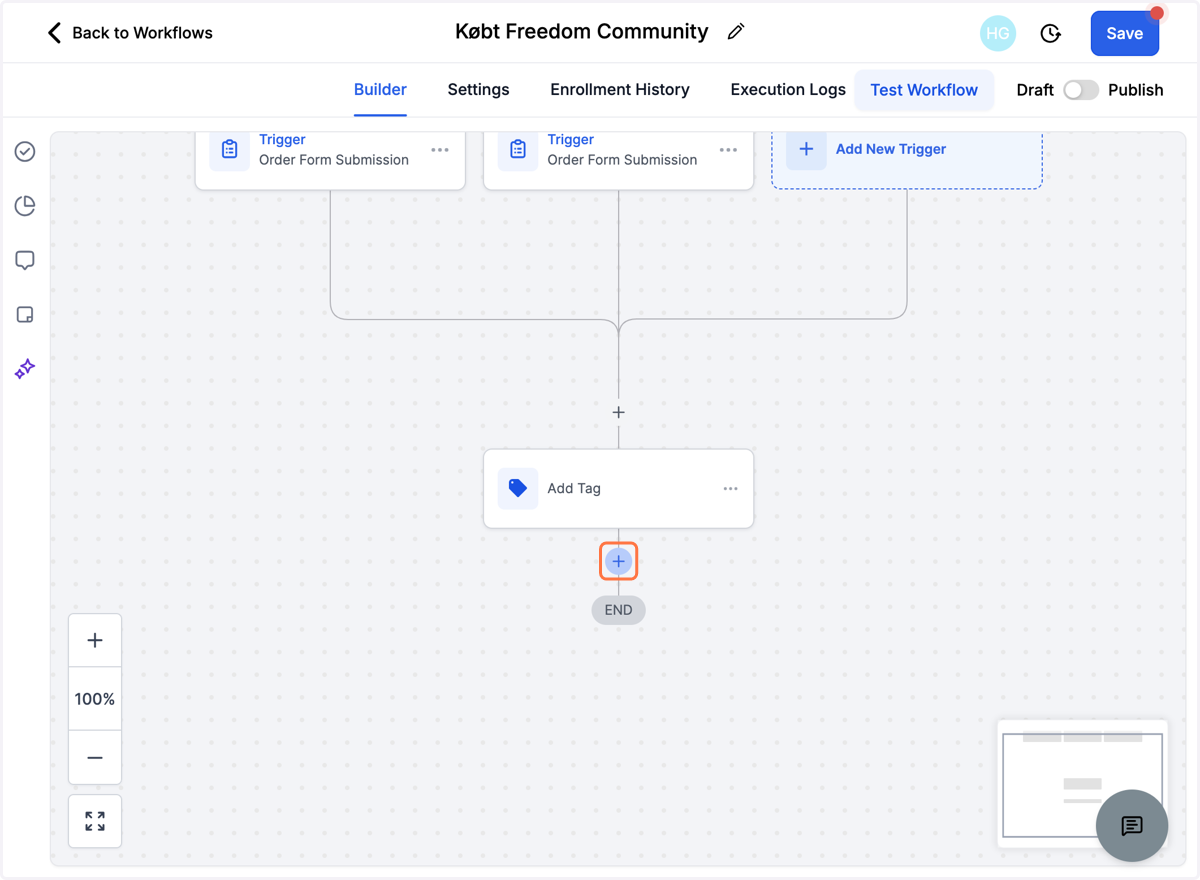
Task: Click the blue tag icon on Add Tag
Action: click(x=518, y=488)
